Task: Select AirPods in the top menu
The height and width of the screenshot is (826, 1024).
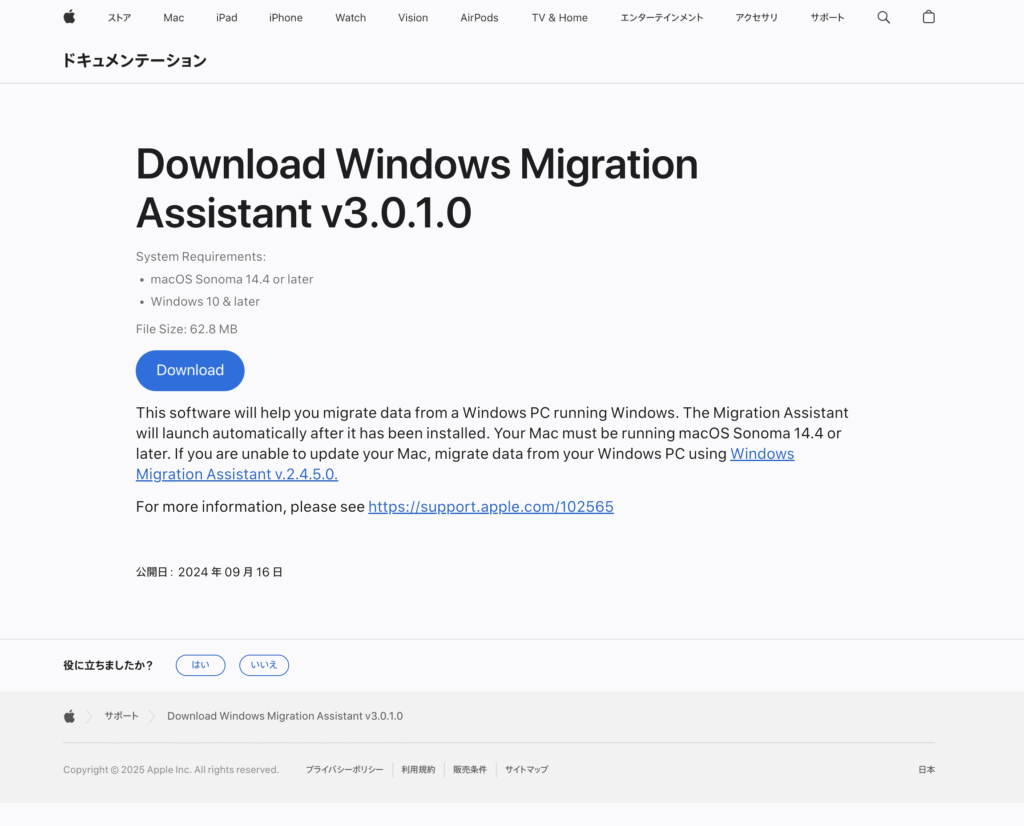Action: pos(479,18)
